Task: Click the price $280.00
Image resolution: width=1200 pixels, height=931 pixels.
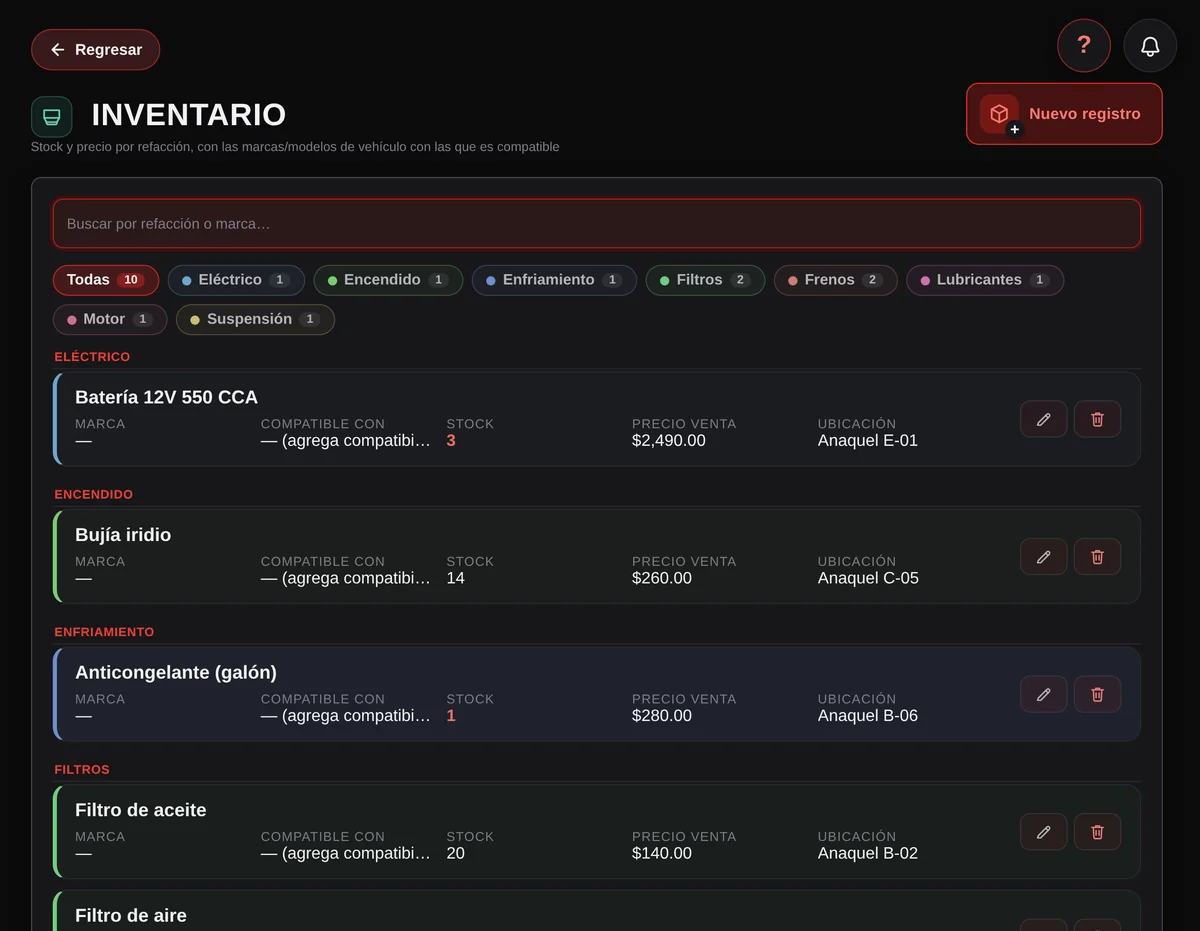Action: point(662,716)
